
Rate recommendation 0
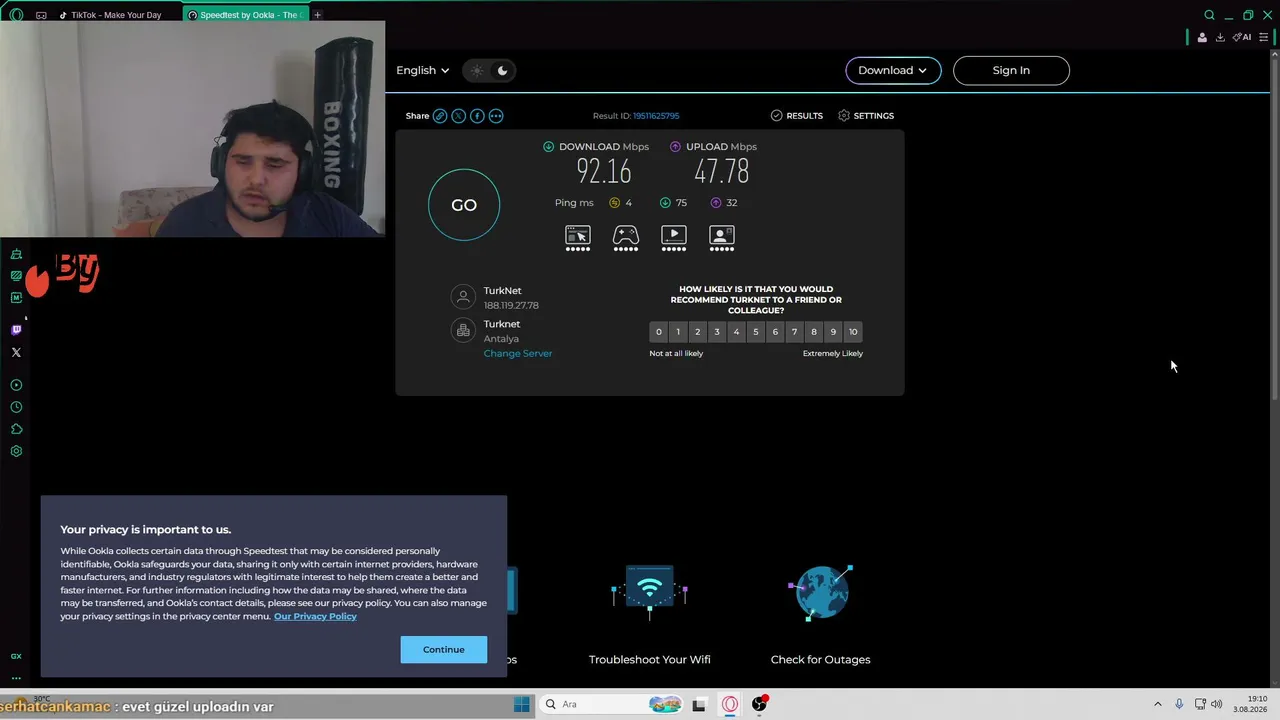[658, 332]
